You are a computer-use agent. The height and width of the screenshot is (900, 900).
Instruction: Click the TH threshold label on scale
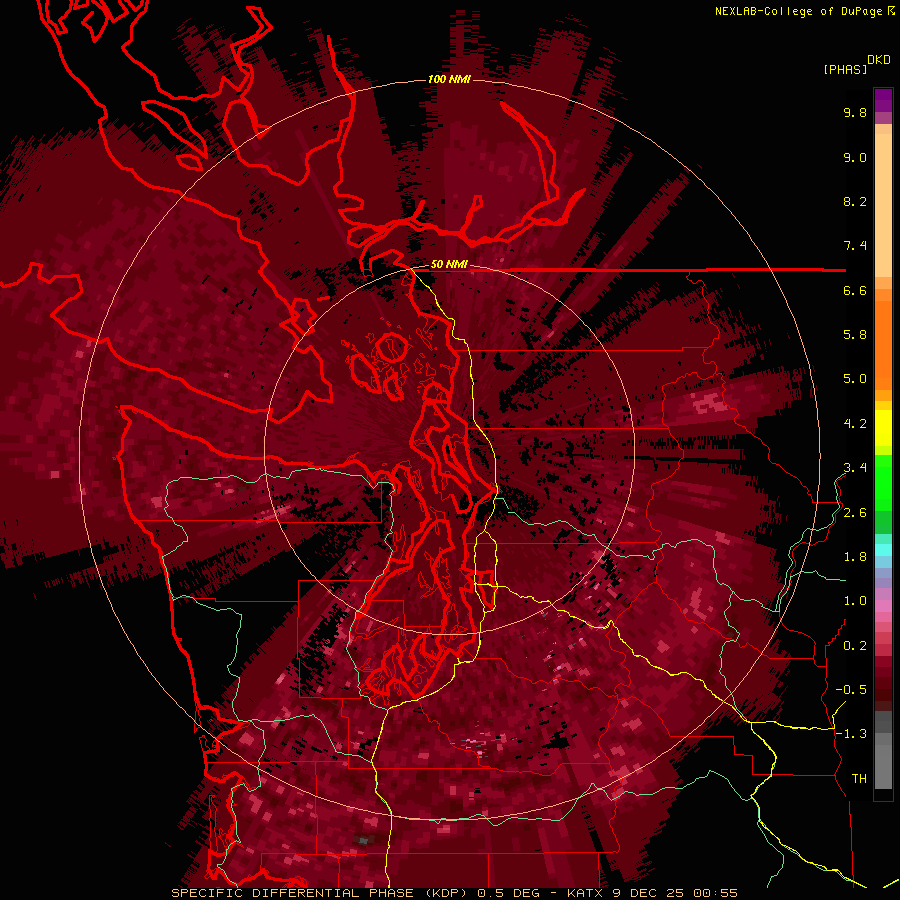tap(859, 779)
